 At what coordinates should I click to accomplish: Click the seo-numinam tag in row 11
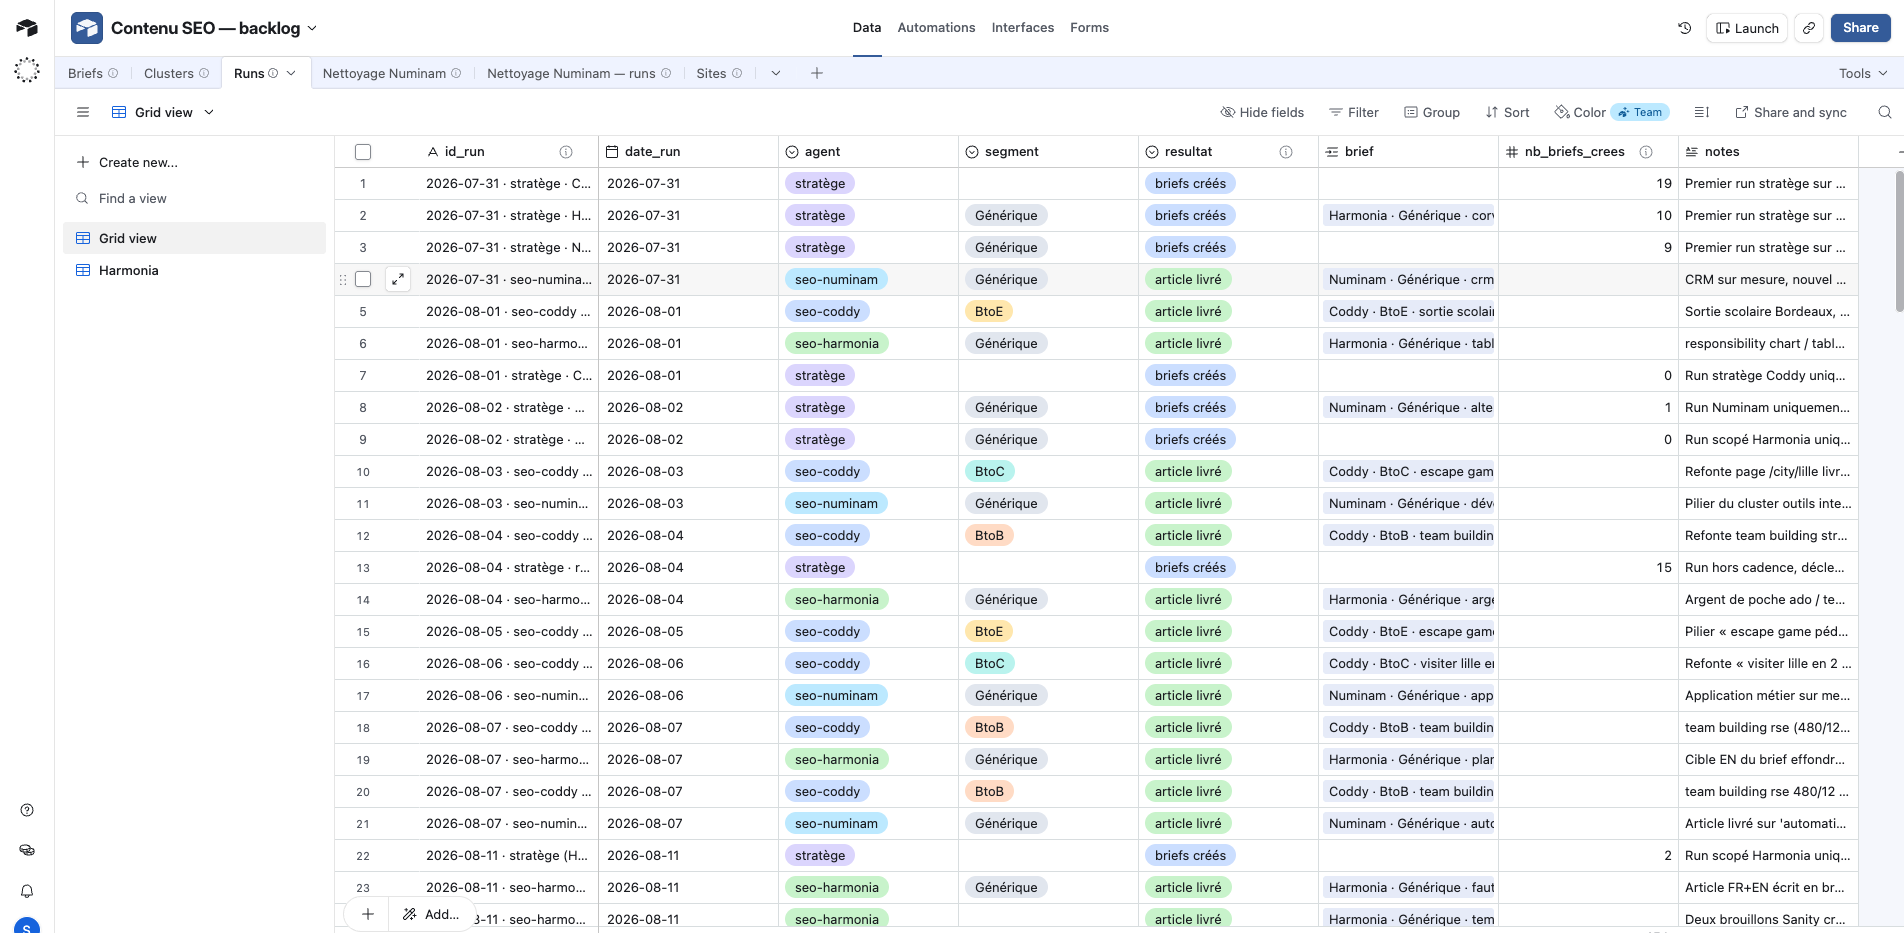tap(836, 503)
